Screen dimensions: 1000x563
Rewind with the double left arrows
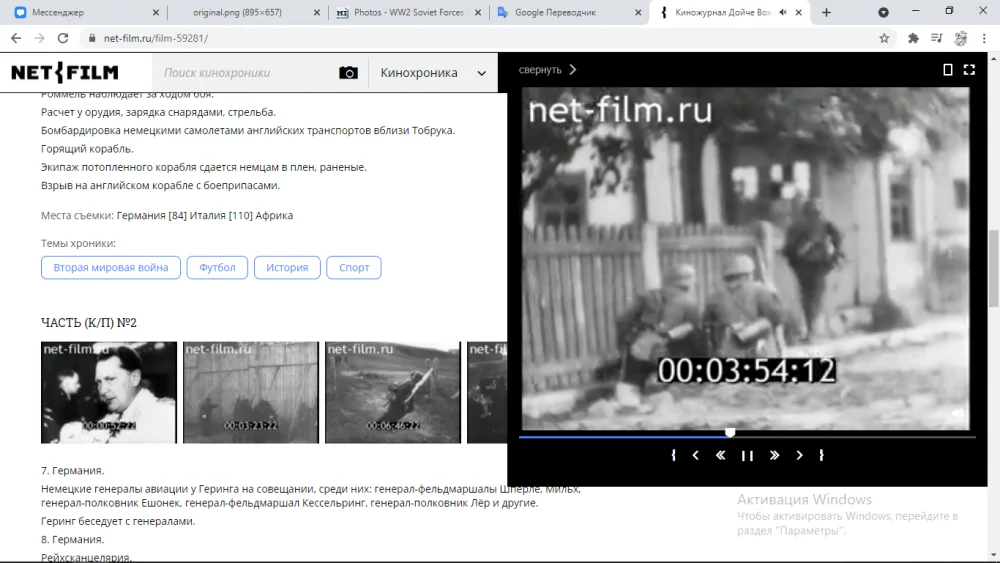coord(720,455)
